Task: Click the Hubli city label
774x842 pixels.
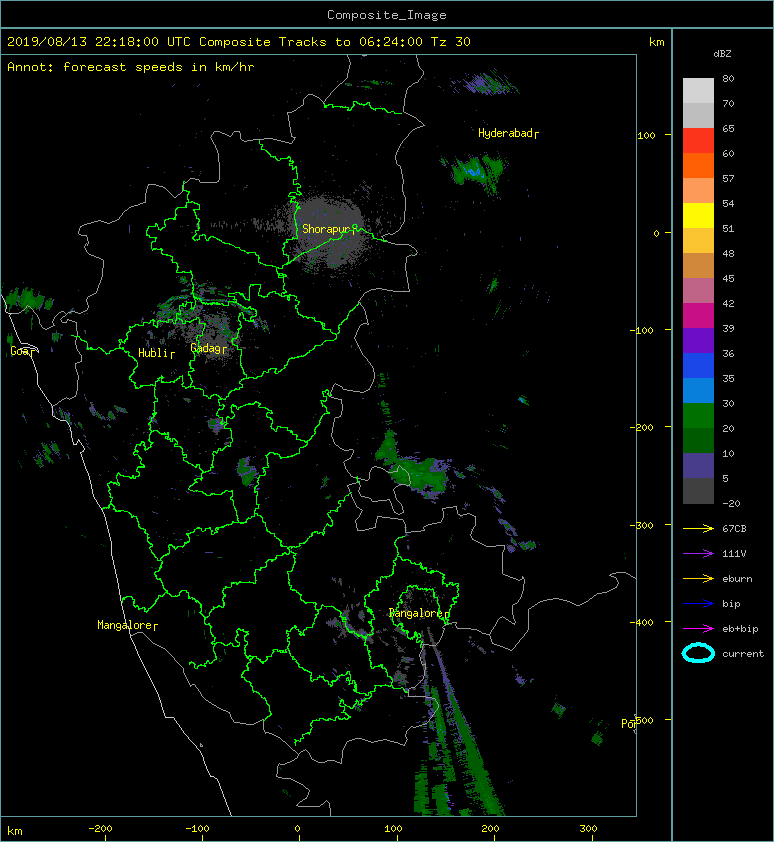Action: [156, 353]
